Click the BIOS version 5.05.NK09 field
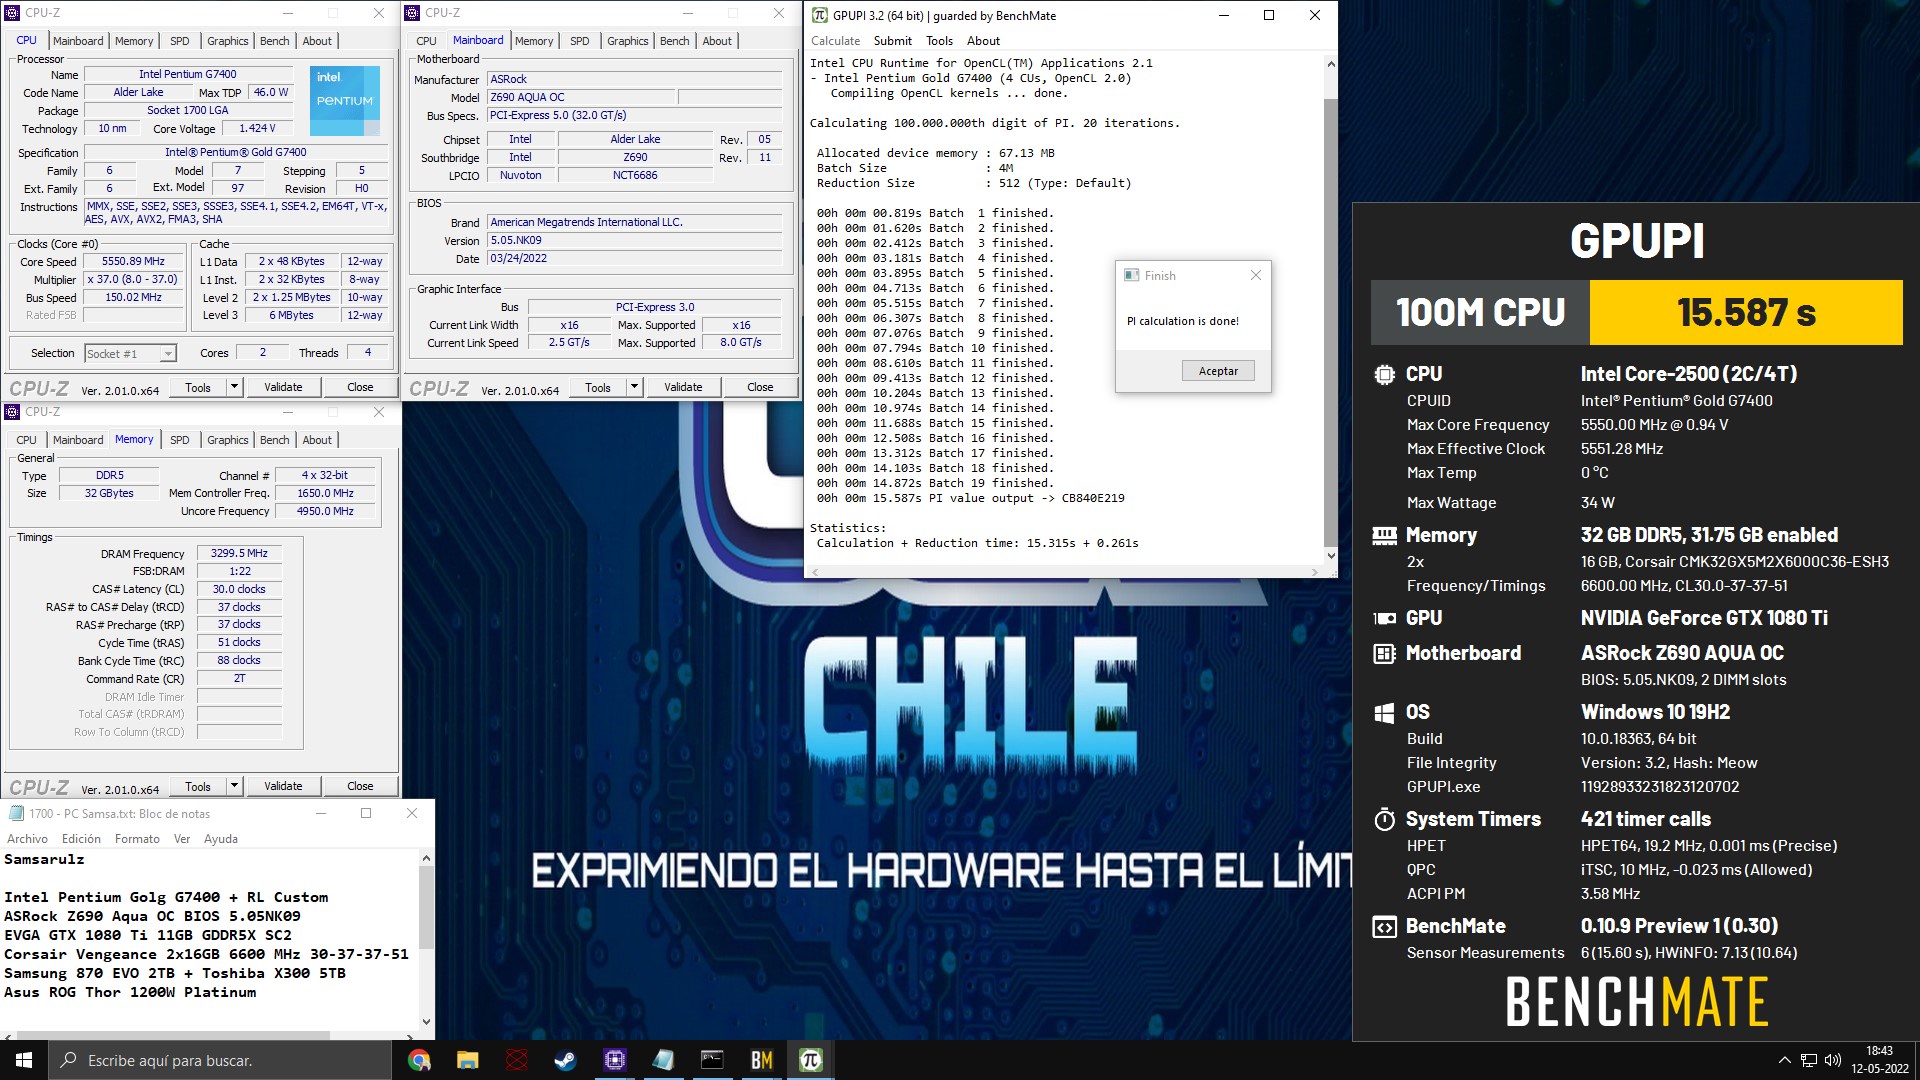 click(x=634, y=241)
